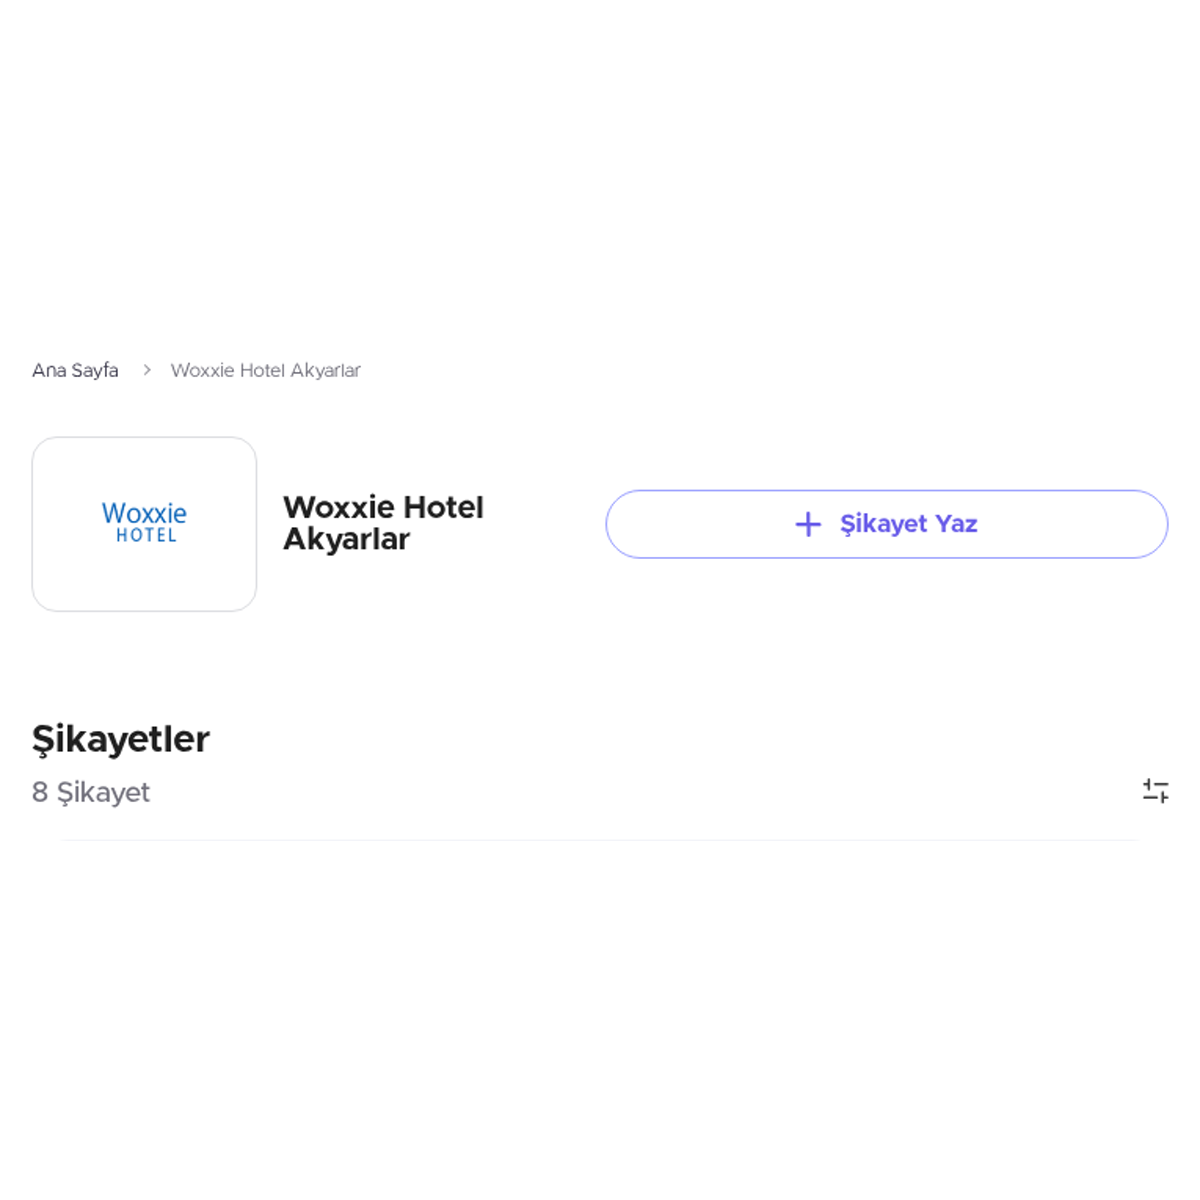Select the Woxxie Hotel Akyarlar breadcrumb item
This screenshot has width=1200, height=1200.
(x=265, y=370)
